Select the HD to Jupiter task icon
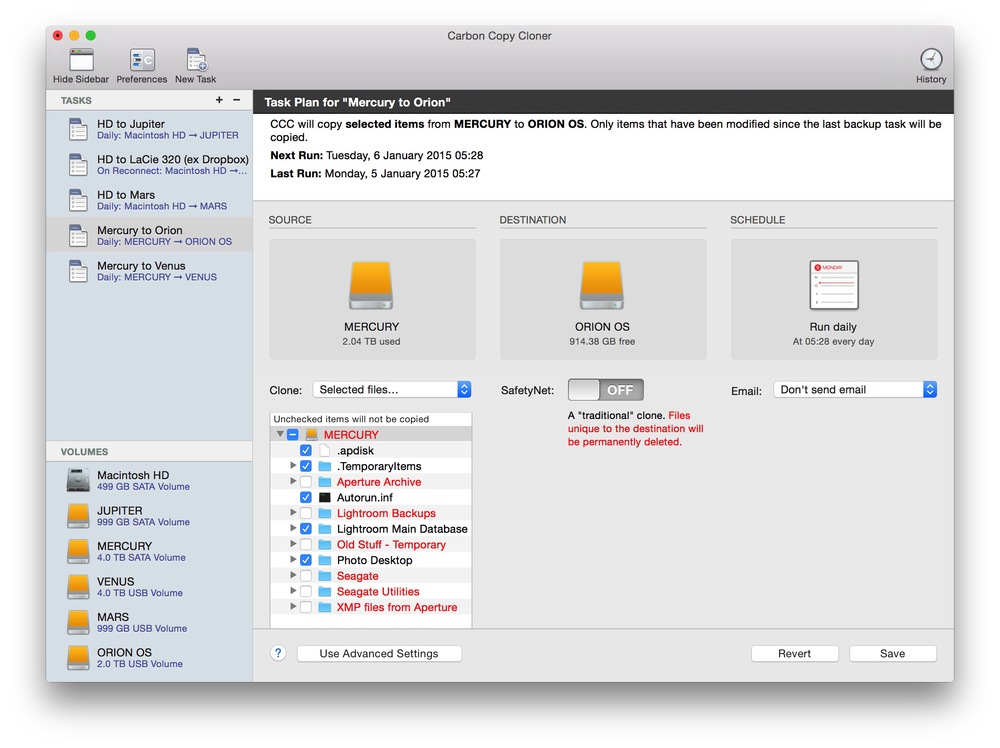The width and height of the screenshot is (1000, 748). 78,129
